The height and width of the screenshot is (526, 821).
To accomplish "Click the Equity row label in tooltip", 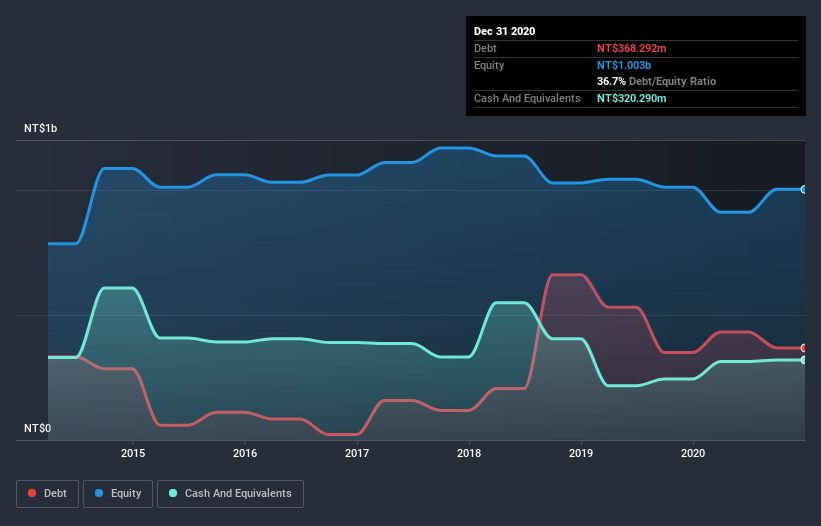I will tap(489, 65).
